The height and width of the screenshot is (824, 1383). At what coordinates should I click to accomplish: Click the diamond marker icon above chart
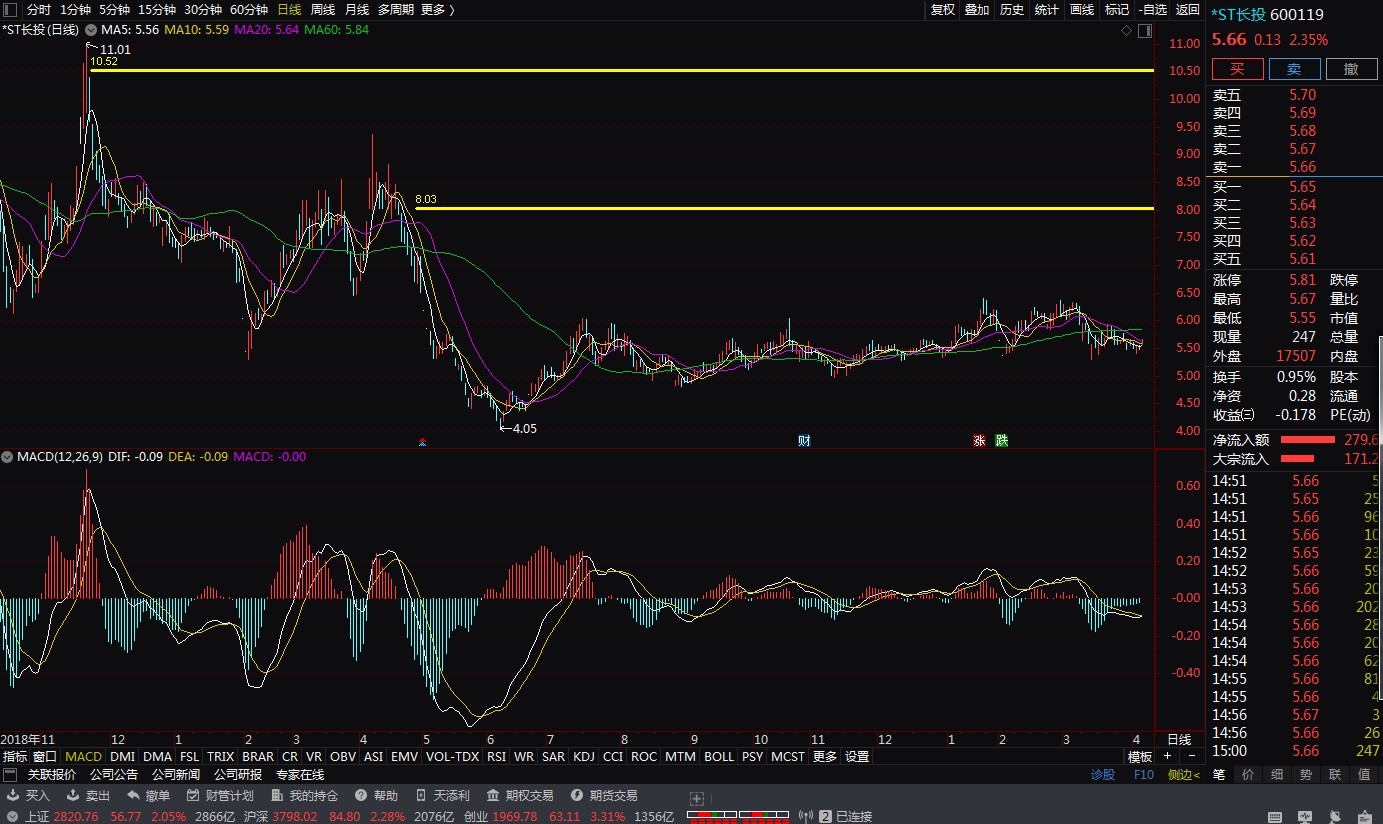point(1127,31)
